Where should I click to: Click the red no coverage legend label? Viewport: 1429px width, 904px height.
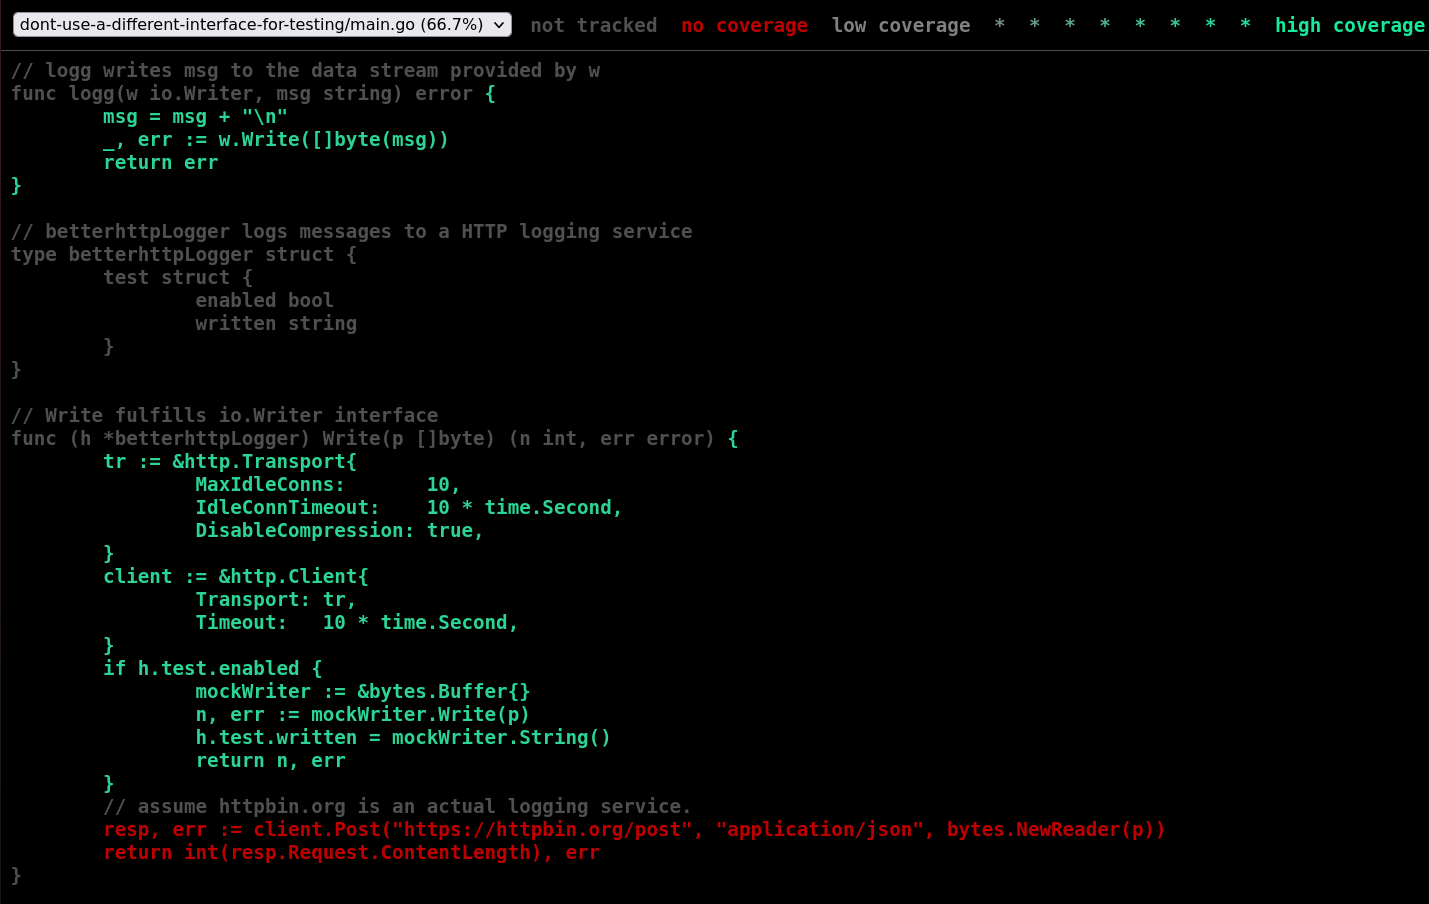(x=744, y=25)
